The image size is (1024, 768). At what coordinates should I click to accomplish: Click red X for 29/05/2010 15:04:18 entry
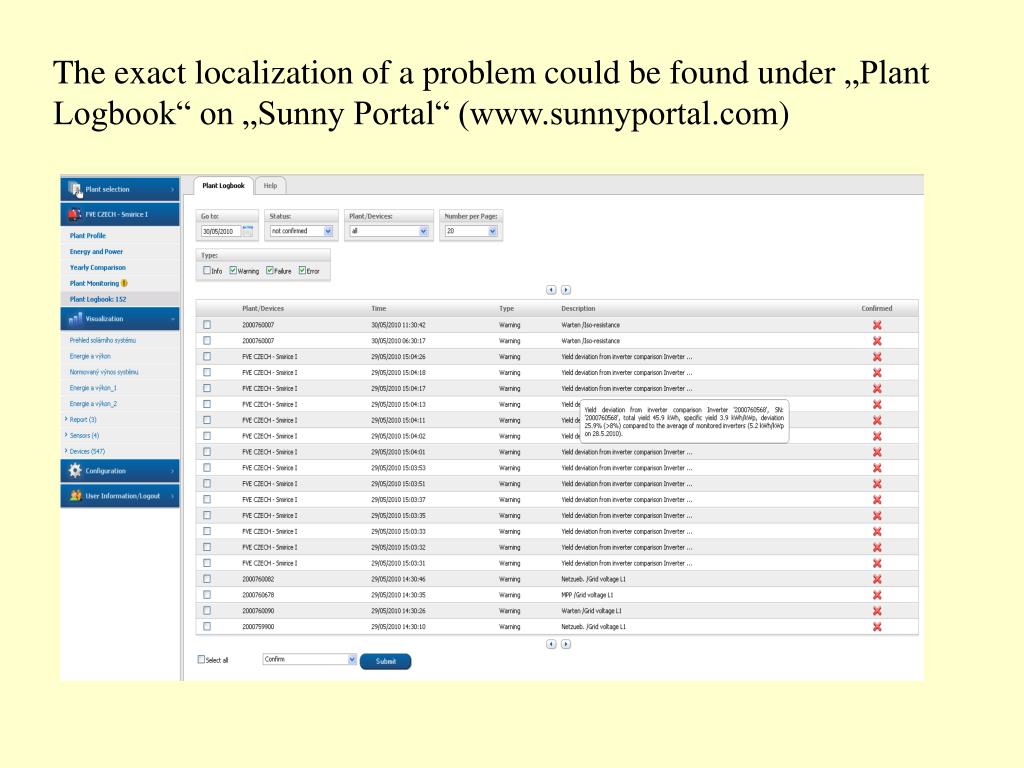tap(877, 372)
